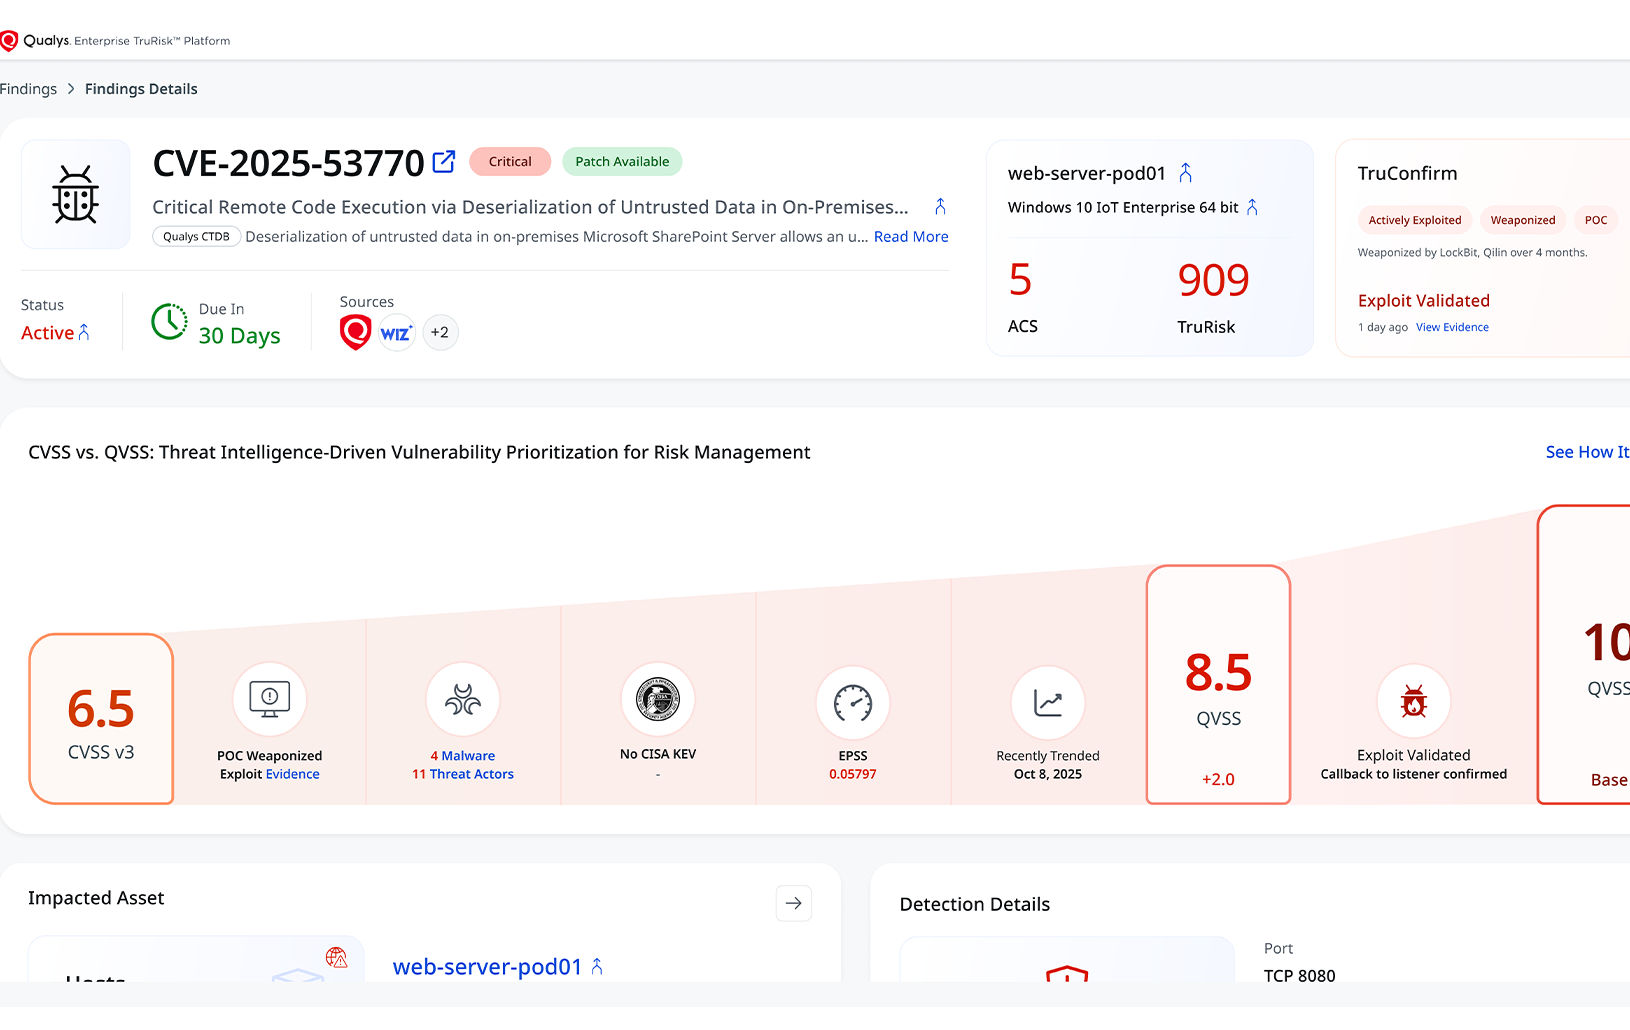1630x1030 pixels.
Task: Click the Actively Exploited tag
Action: pyautogui.click(x=1415, y=220)
